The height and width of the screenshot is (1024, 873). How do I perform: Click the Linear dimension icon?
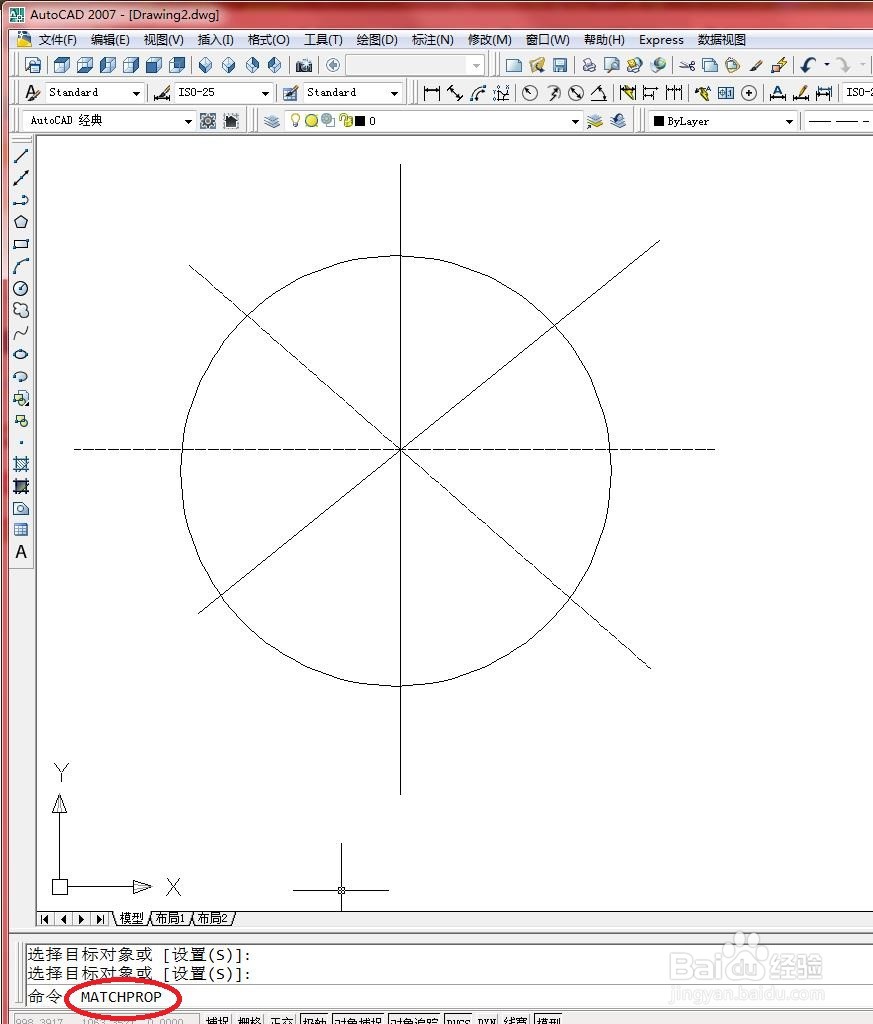point(432,93)
